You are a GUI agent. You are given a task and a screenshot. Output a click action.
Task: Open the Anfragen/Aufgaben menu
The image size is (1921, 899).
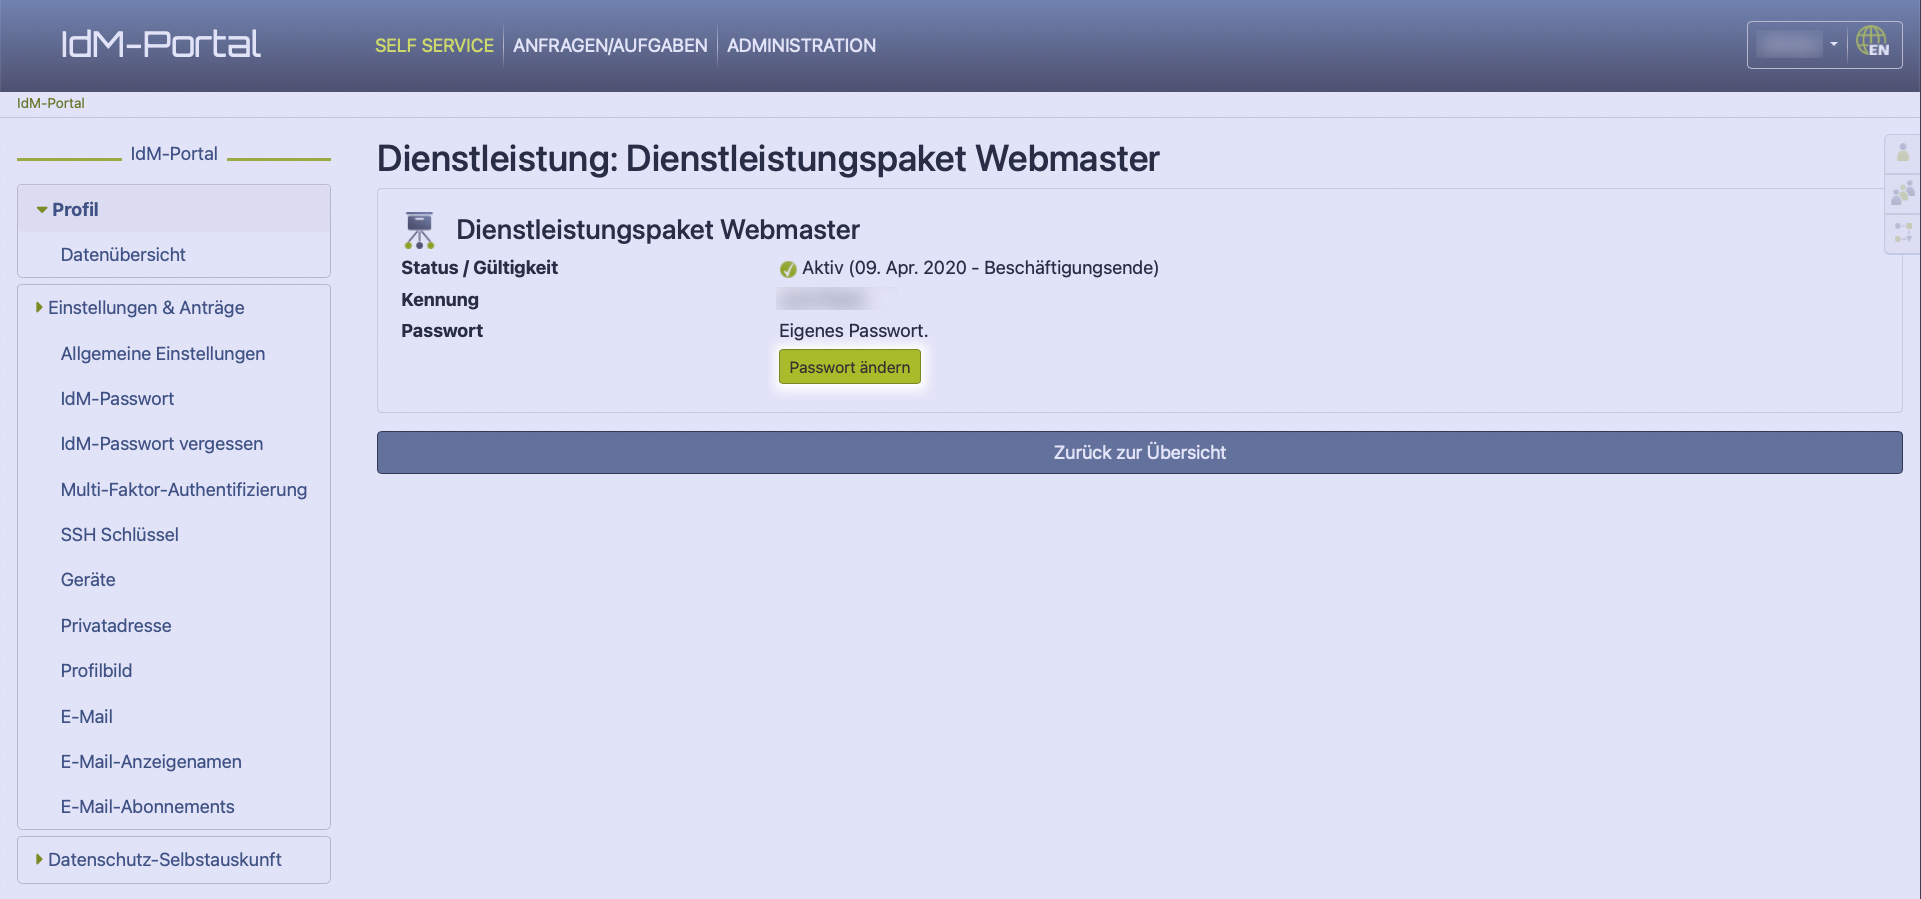610,46
